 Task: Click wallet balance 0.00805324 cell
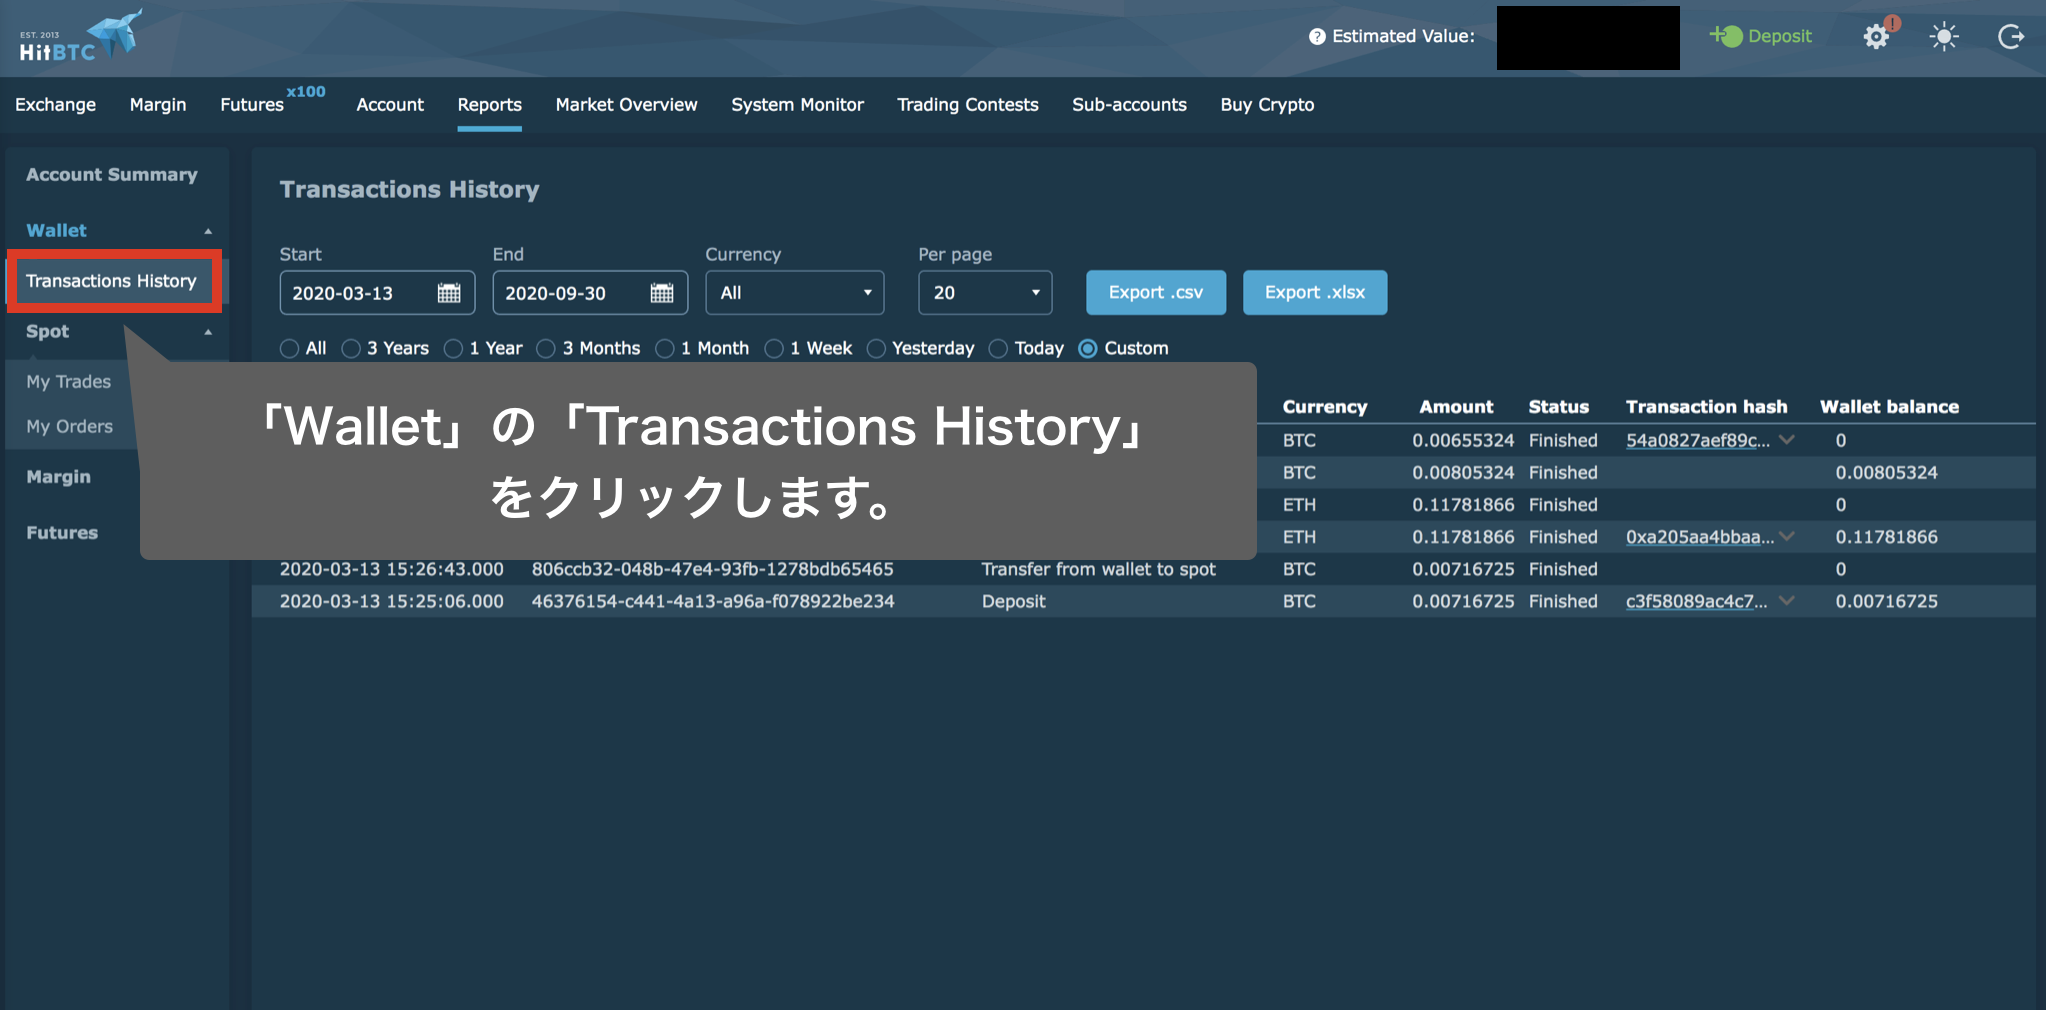[x=1887, y=473]
